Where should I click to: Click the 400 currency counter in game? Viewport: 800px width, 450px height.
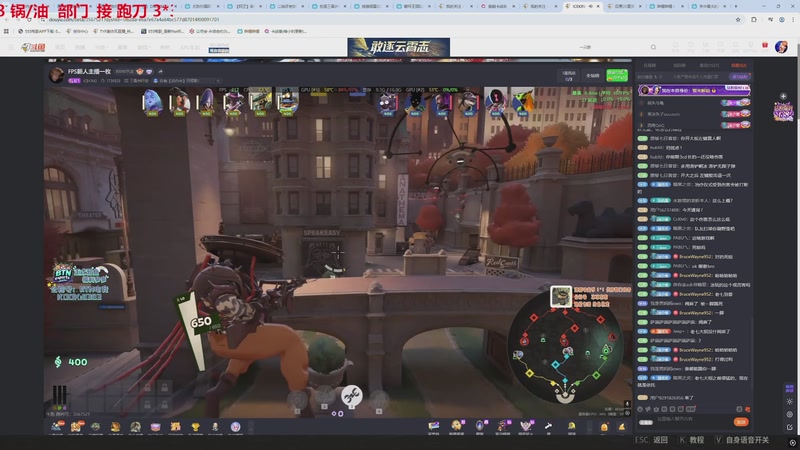pyautogui.click(x=71, y=362)
